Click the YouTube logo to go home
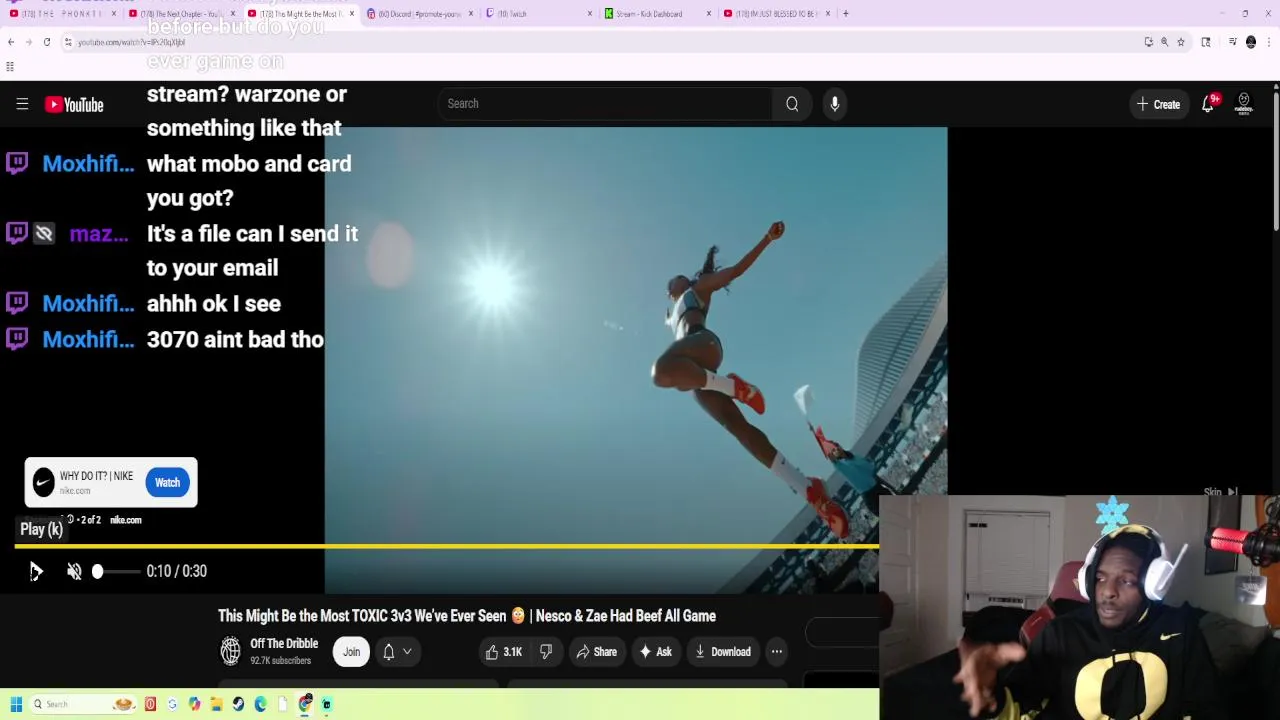 pyautogui.click(x=74, y=104)
